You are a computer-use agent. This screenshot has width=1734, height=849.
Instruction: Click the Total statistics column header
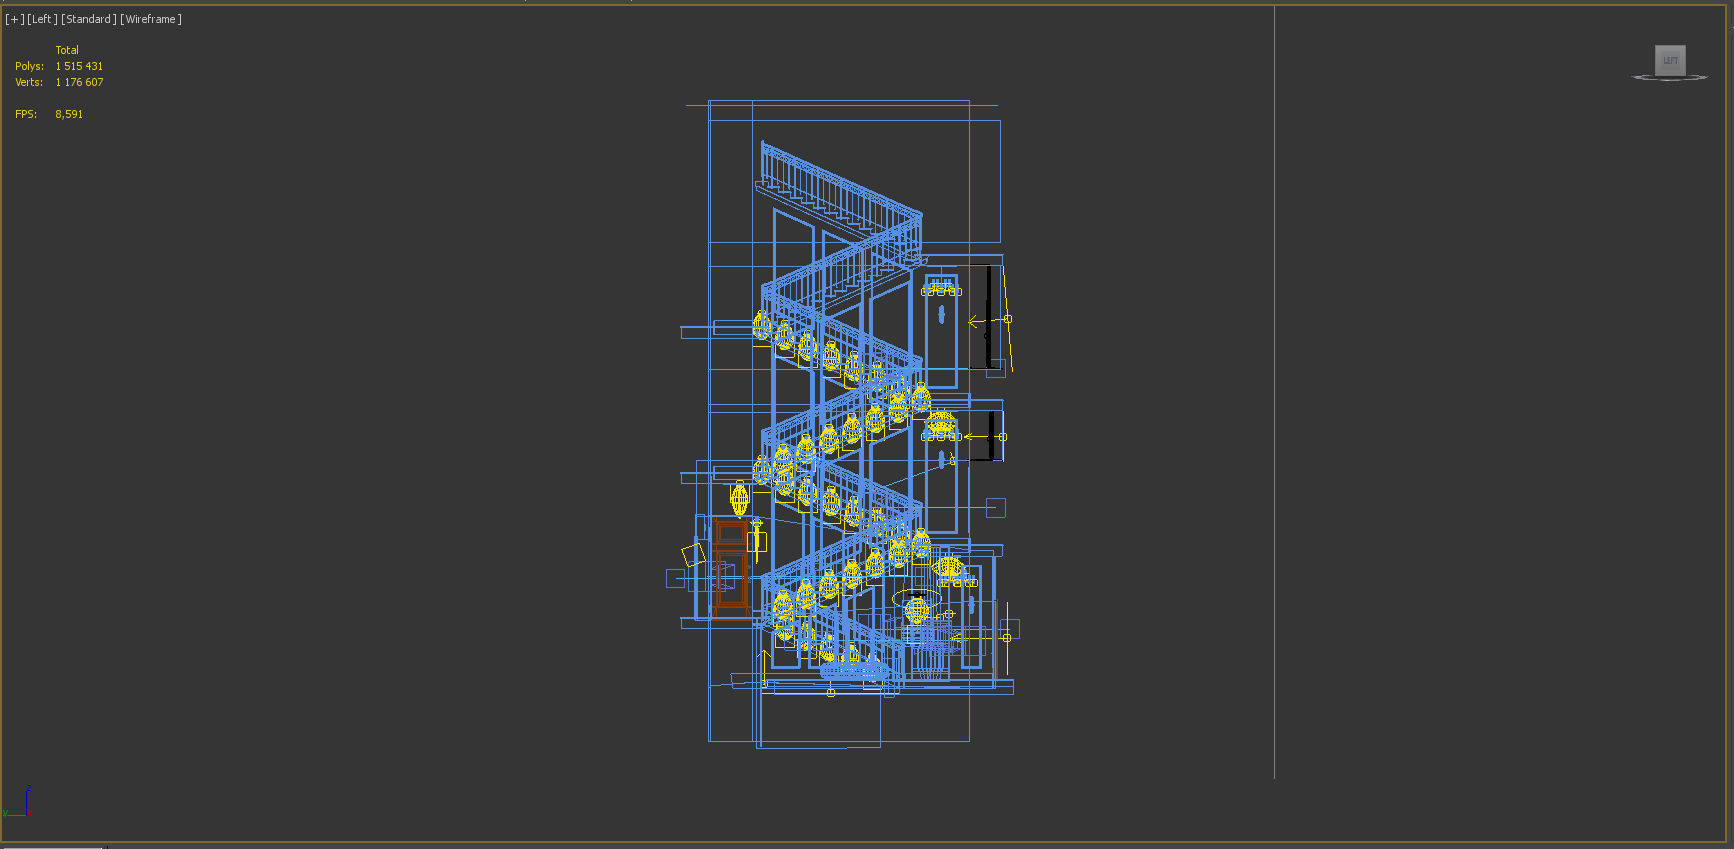pos(67,50)
